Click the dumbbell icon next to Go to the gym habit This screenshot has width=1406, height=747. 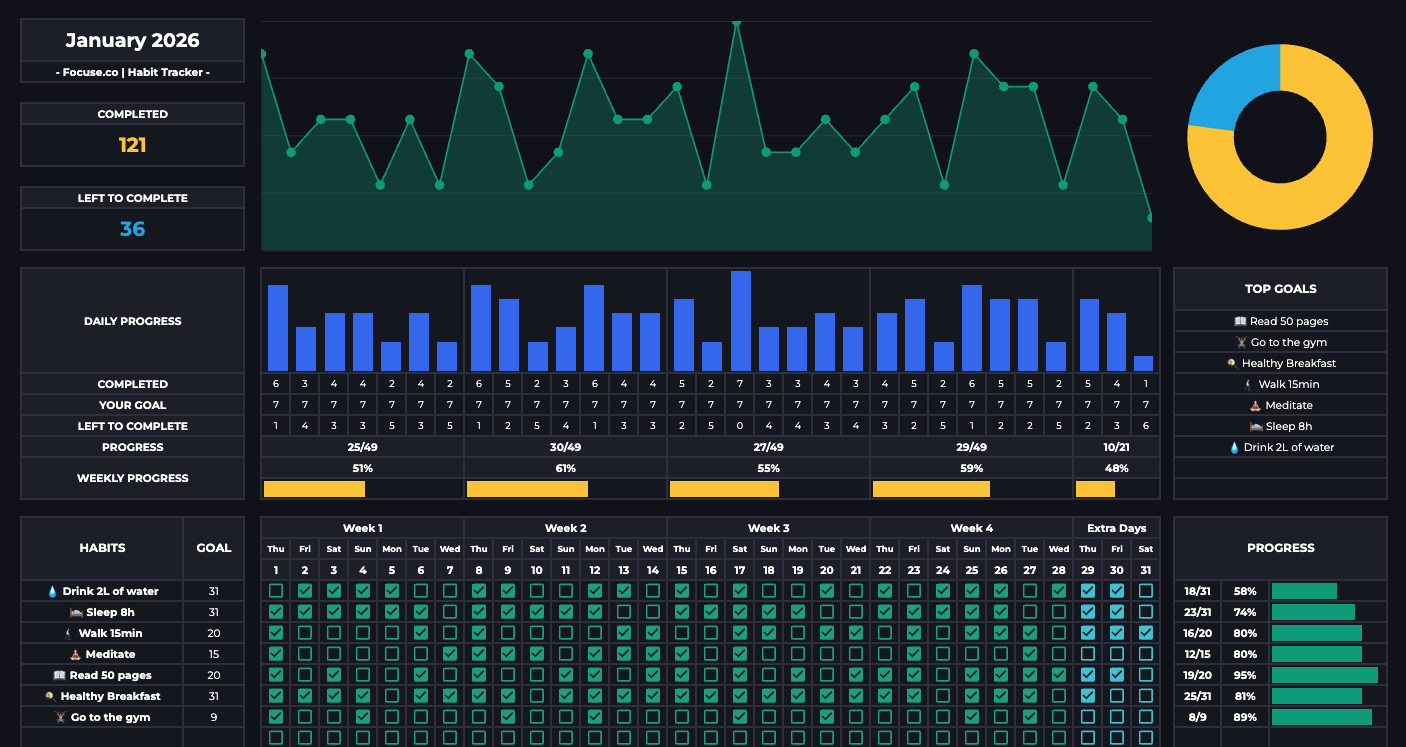point(61,717)
